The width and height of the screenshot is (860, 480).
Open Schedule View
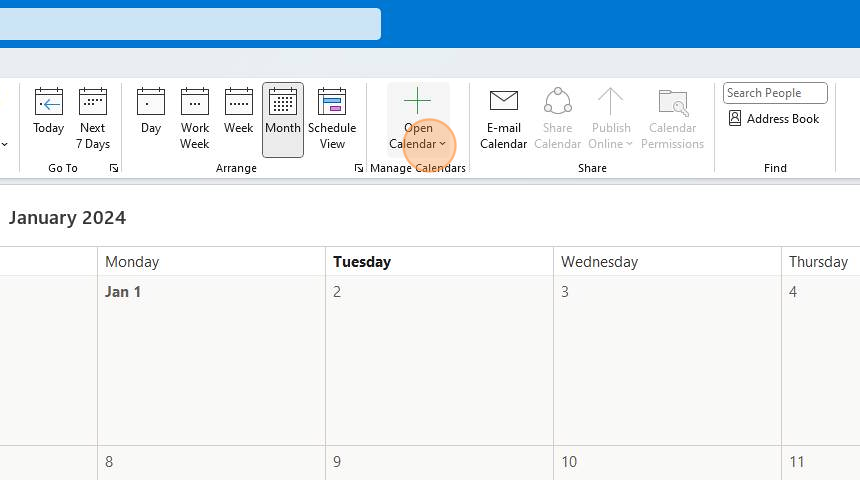point(332,119)
